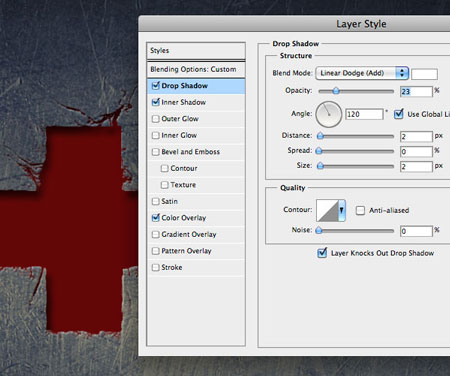This screenshot has width=450, height=376.
Task: Click the Opacity slider handle
Action: 336,91
